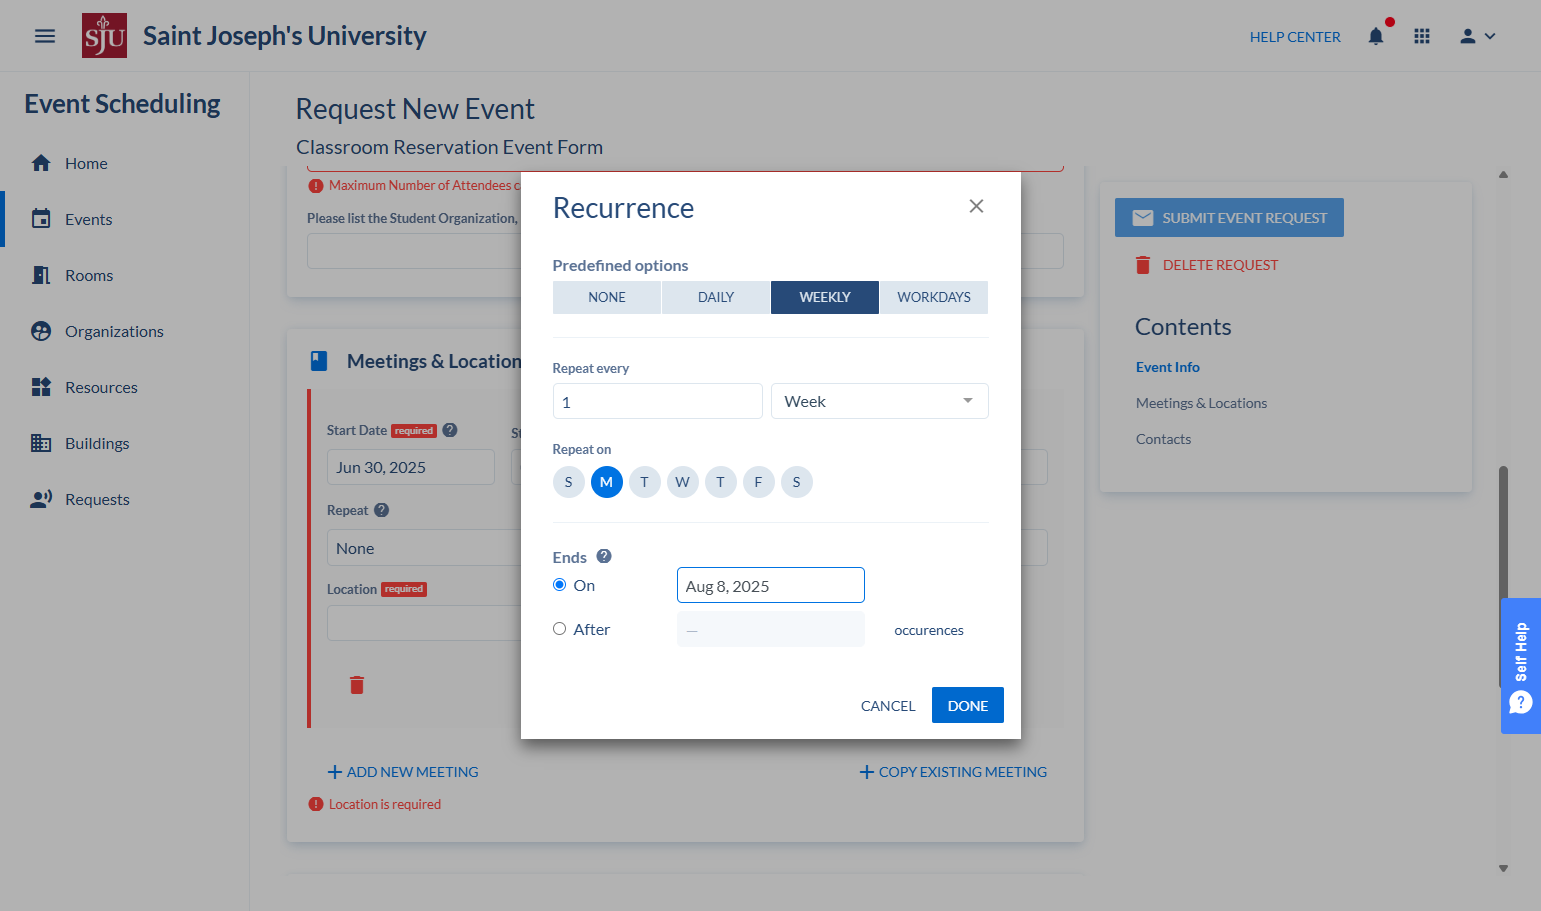Click SUBMIT EVENT REQUEST
Image resolution: width=1541 pixels, height=911 pixels.
click(1229, 218)
